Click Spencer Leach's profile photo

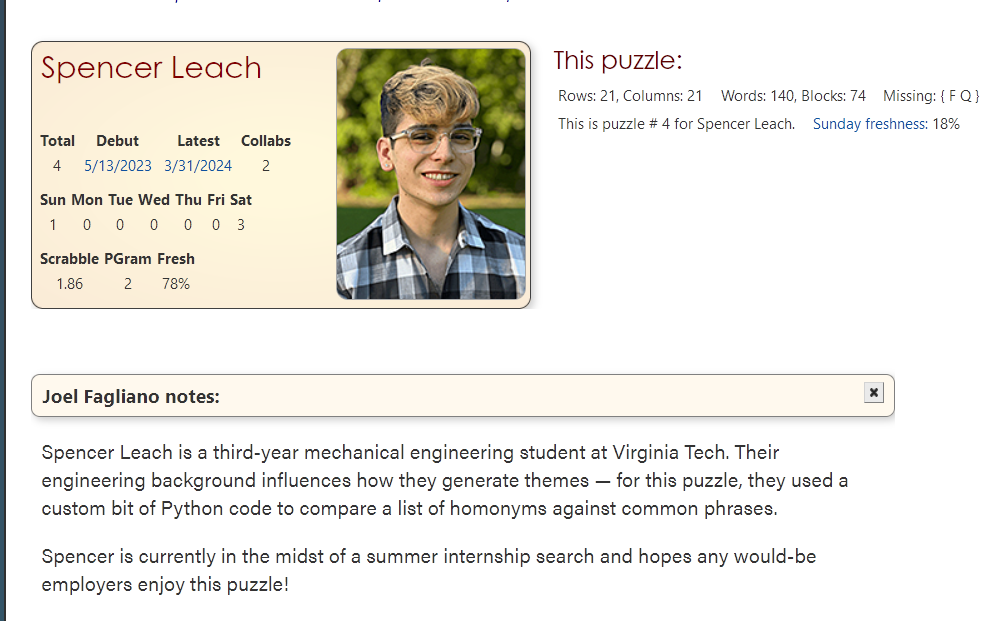(431, 174)
